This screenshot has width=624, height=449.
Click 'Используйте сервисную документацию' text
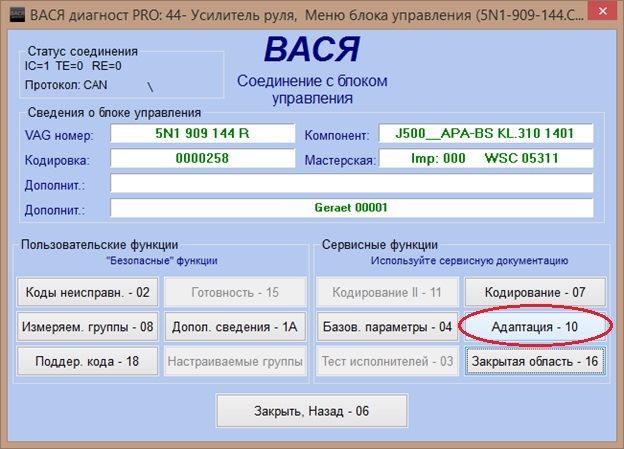coord(469,261)
